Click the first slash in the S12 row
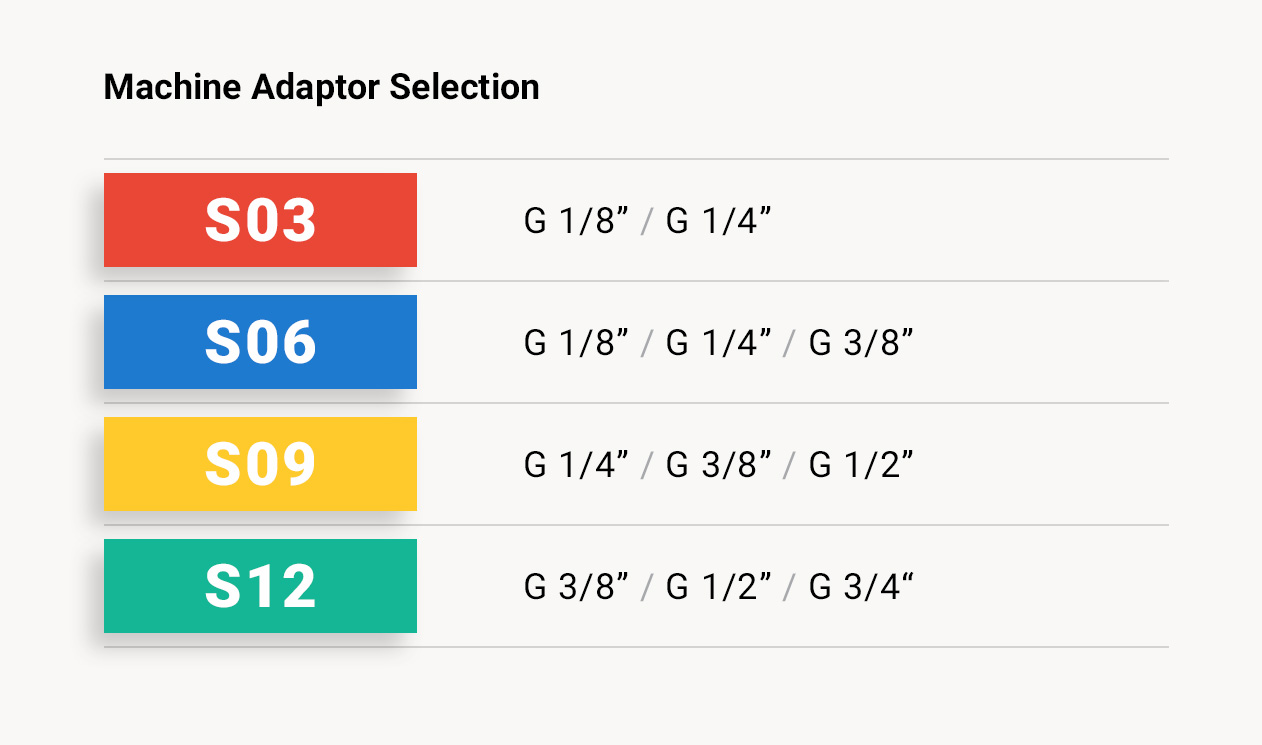This screenshot has height=745, width=1262. (x=647, y=588)
